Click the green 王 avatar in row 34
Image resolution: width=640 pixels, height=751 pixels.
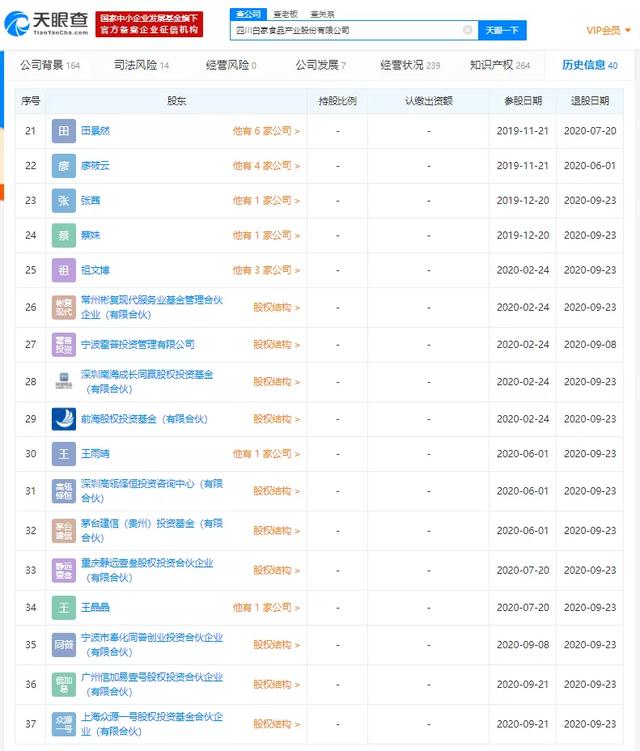tap(64, 607)
